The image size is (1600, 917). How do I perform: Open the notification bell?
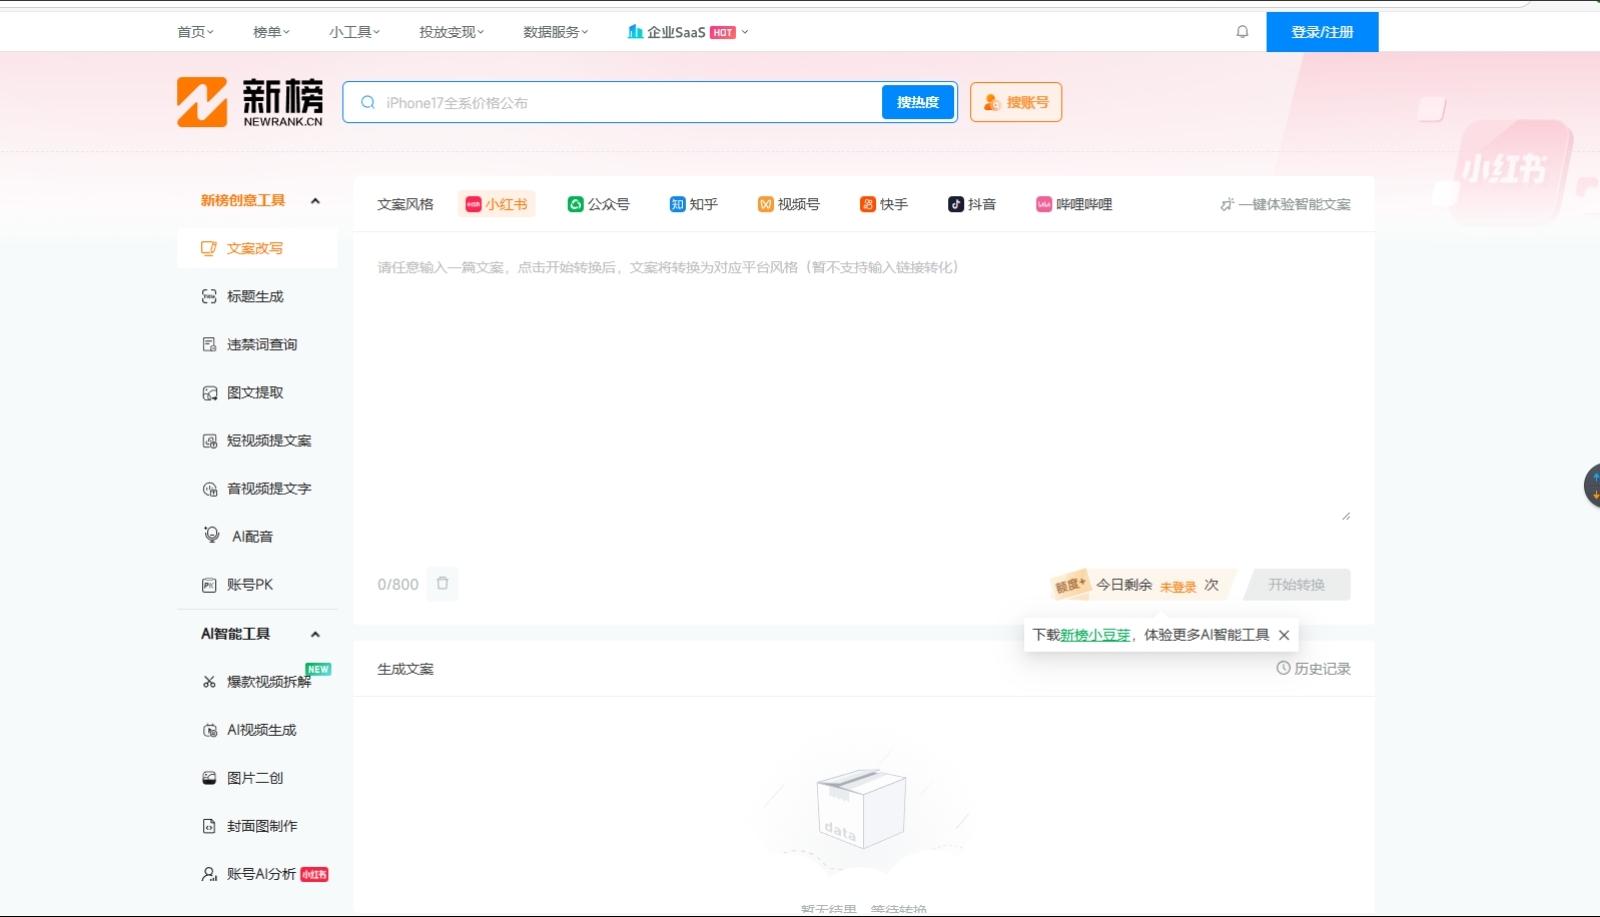click(1241, 31)
